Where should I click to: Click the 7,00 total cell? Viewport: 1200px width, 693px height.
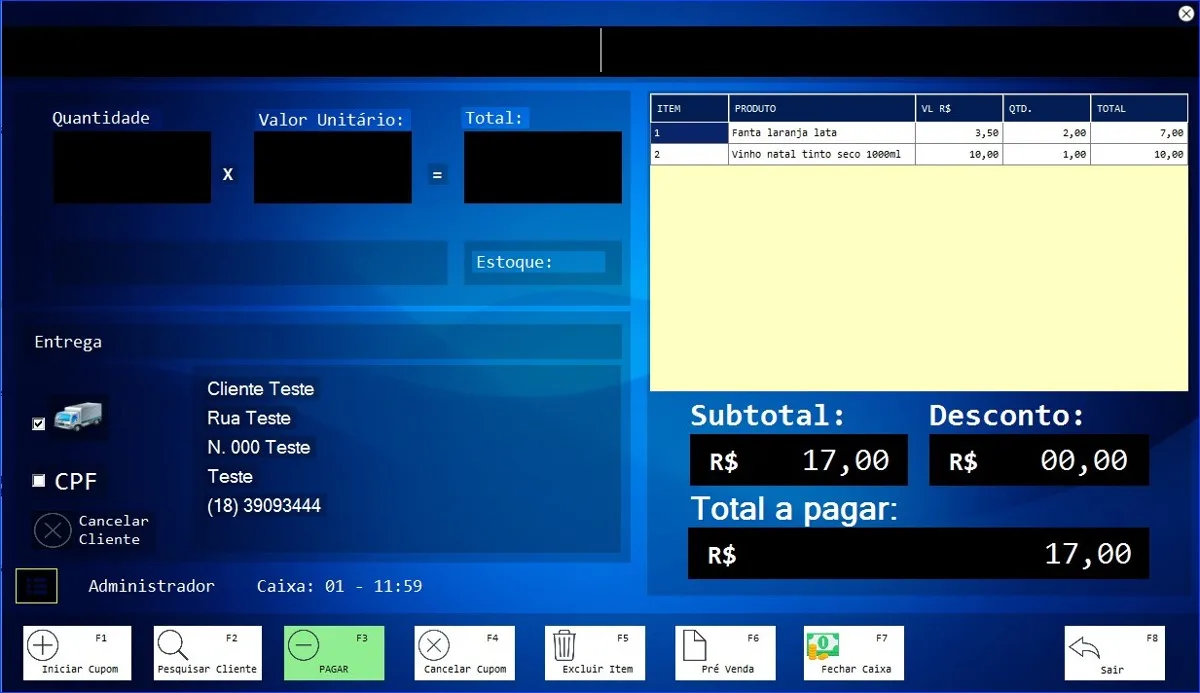point(1139,132)
